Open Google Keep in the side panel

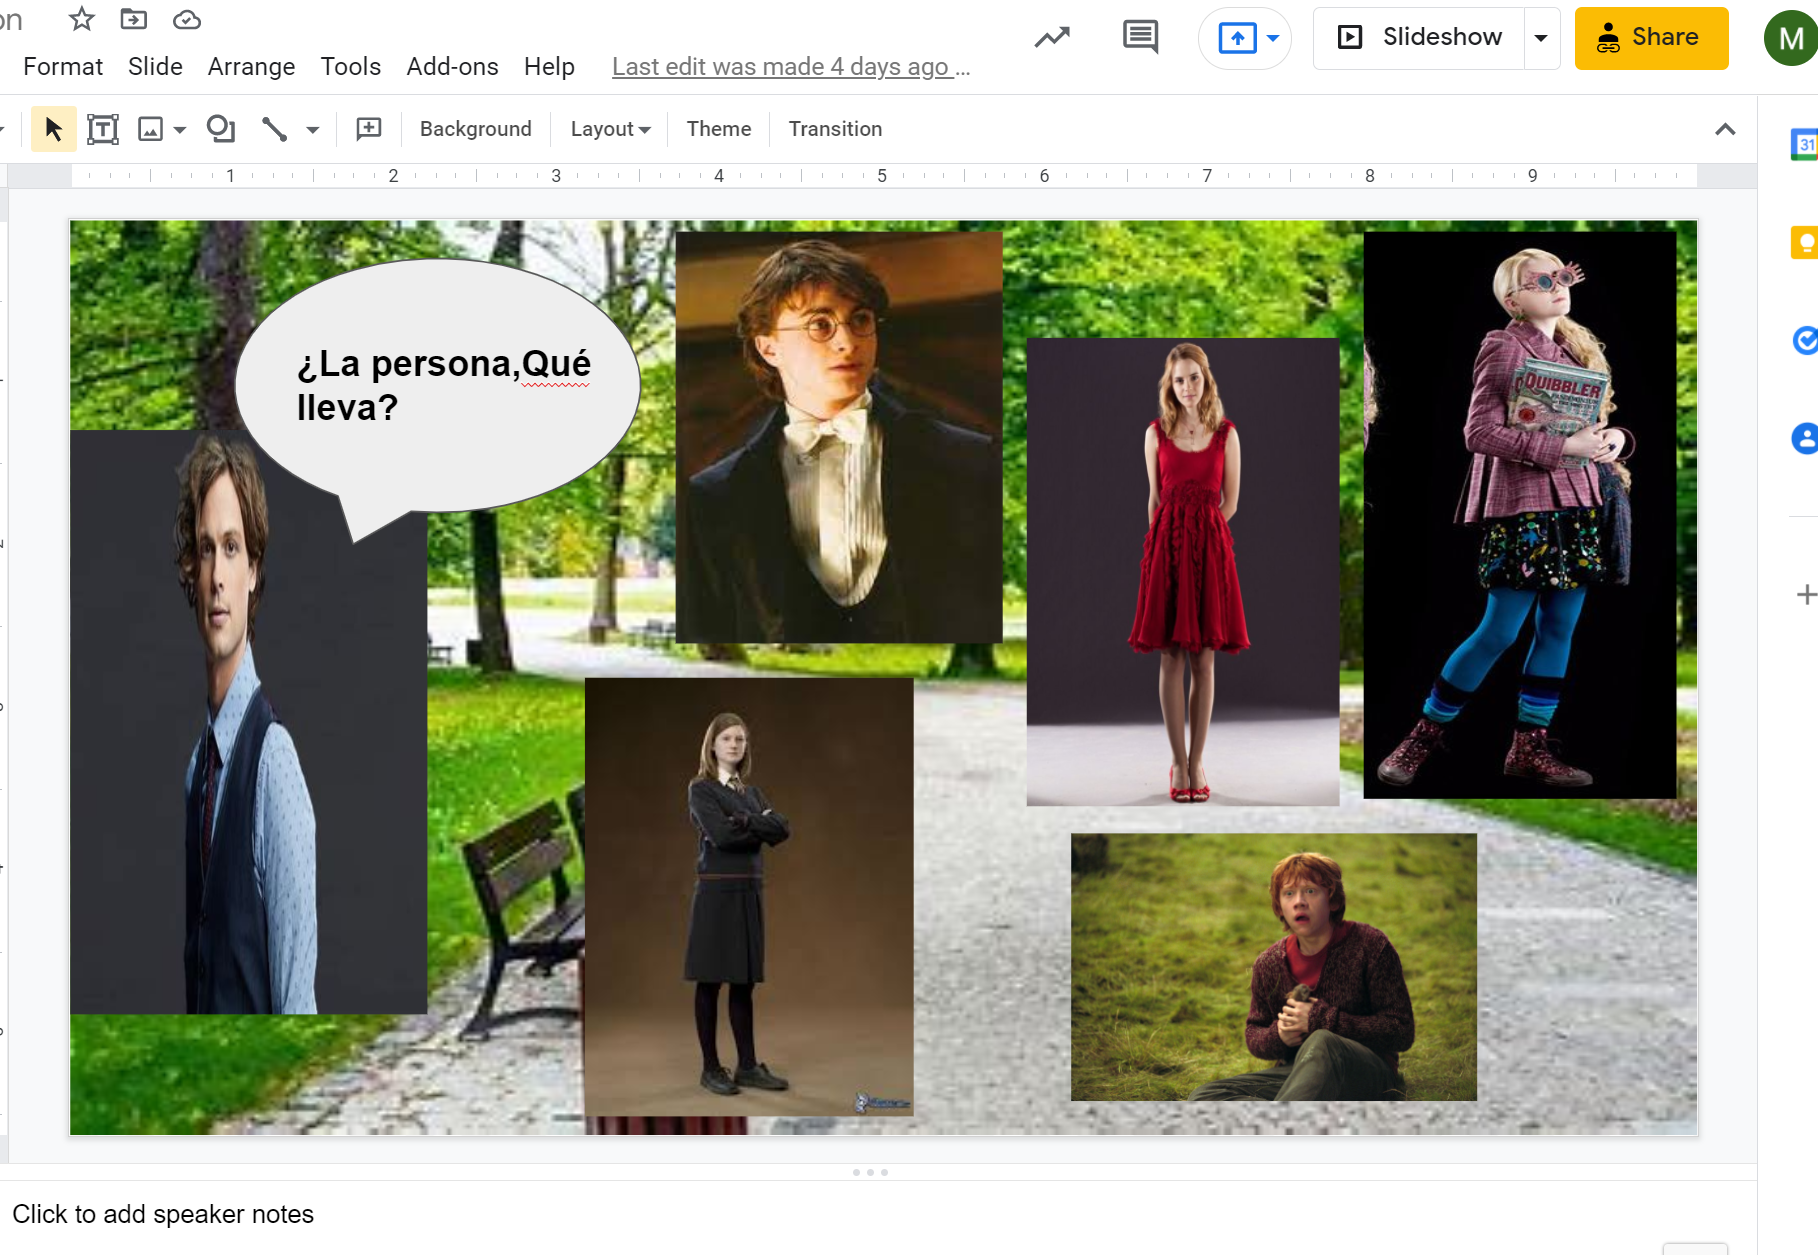pos(1805,242)
